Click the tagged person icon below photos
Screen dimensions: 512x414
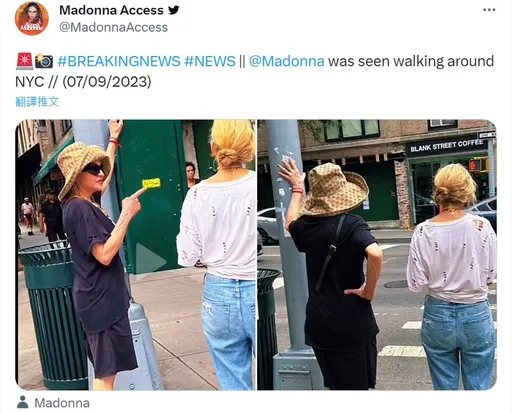pyautogui.click(x=23, y=402)
